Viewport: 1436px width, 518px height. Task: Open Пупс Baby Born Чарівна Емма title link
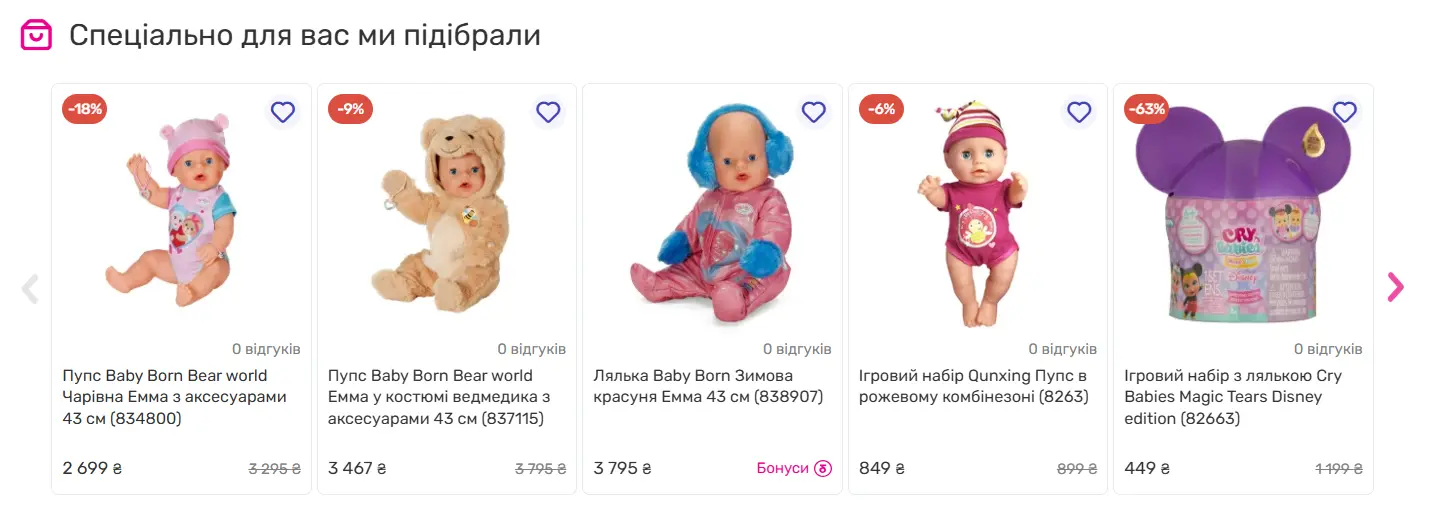[x=174, y=397]
